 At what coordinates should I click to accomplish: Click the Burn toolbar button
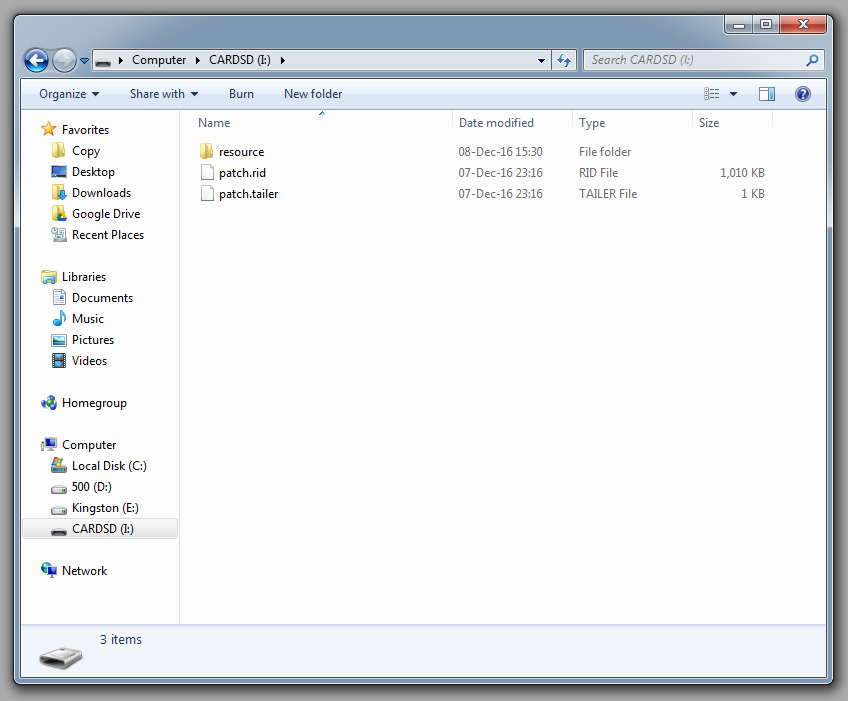tap(241, 94)
